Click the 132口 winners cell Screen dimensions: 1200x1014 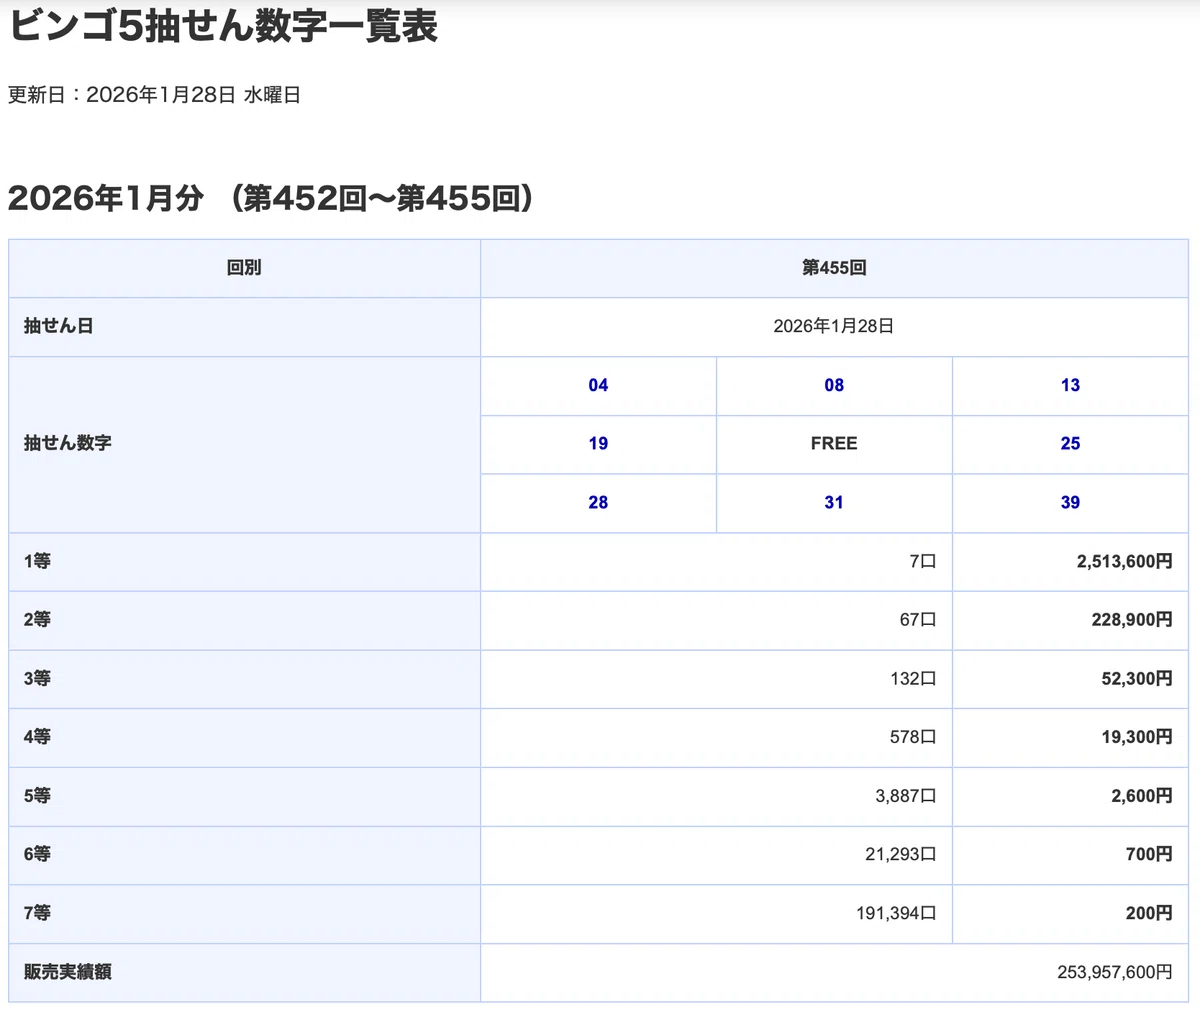pyautogui.click(x=716, y=679)
